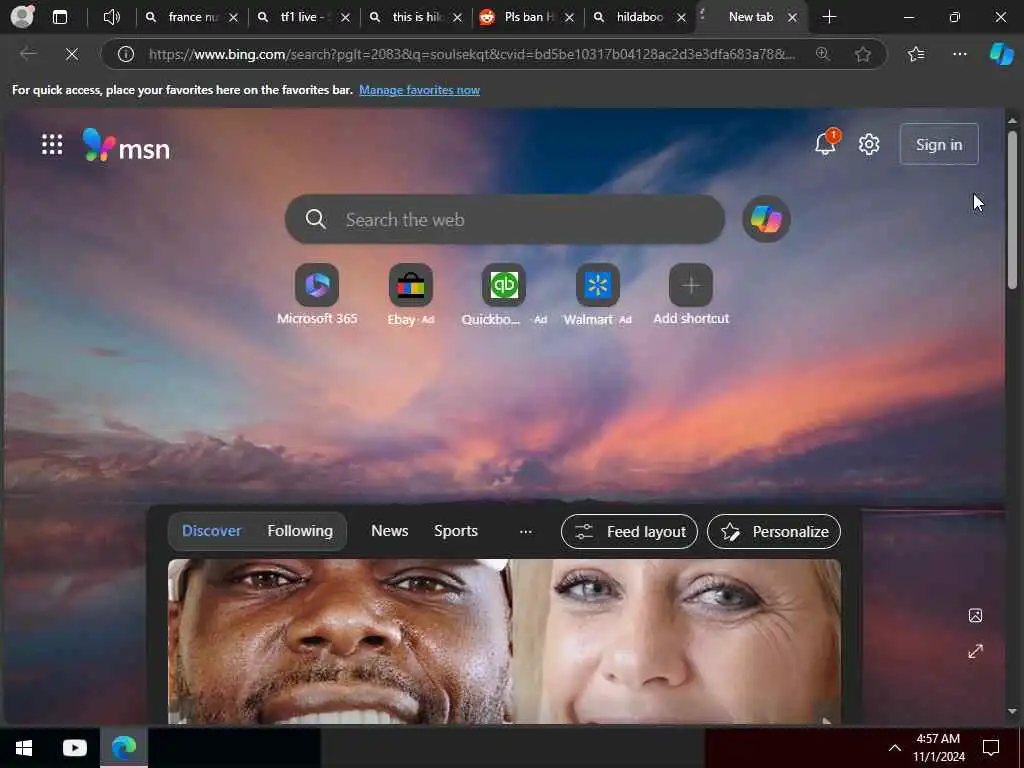Go back with the back arrow
1024x768 pixels.
coord(28,54)
